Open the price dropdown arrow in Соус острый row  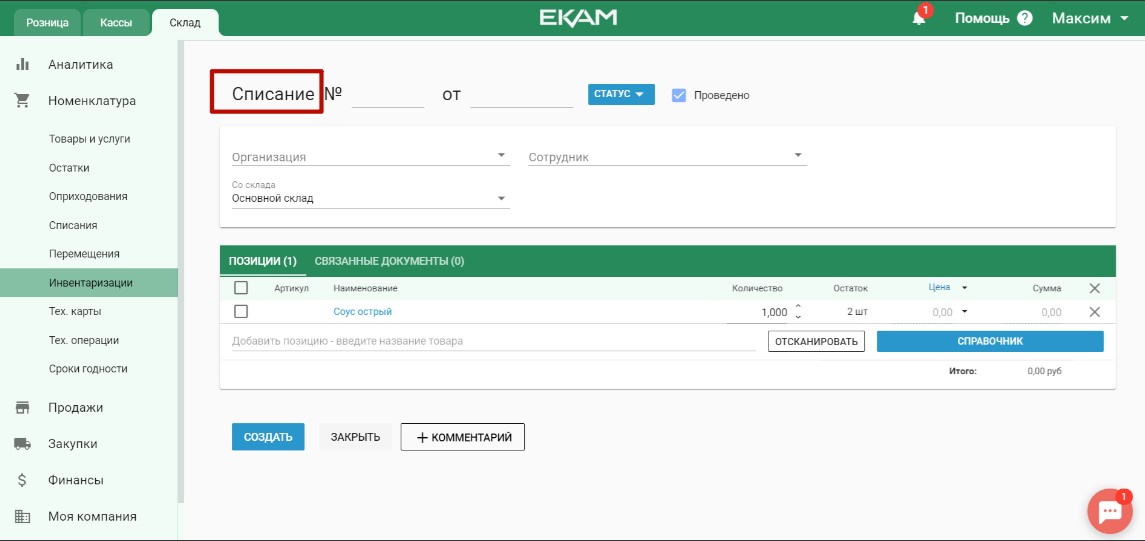coord(965,312)
